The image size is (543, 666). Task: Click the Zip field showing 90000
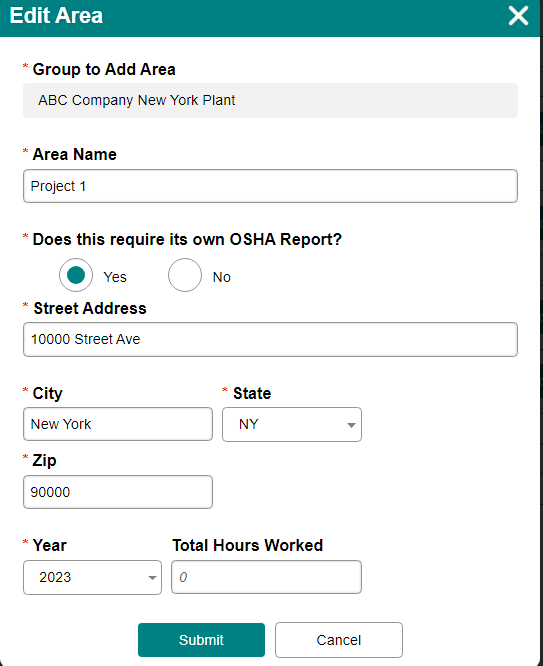tap(118, 492)
